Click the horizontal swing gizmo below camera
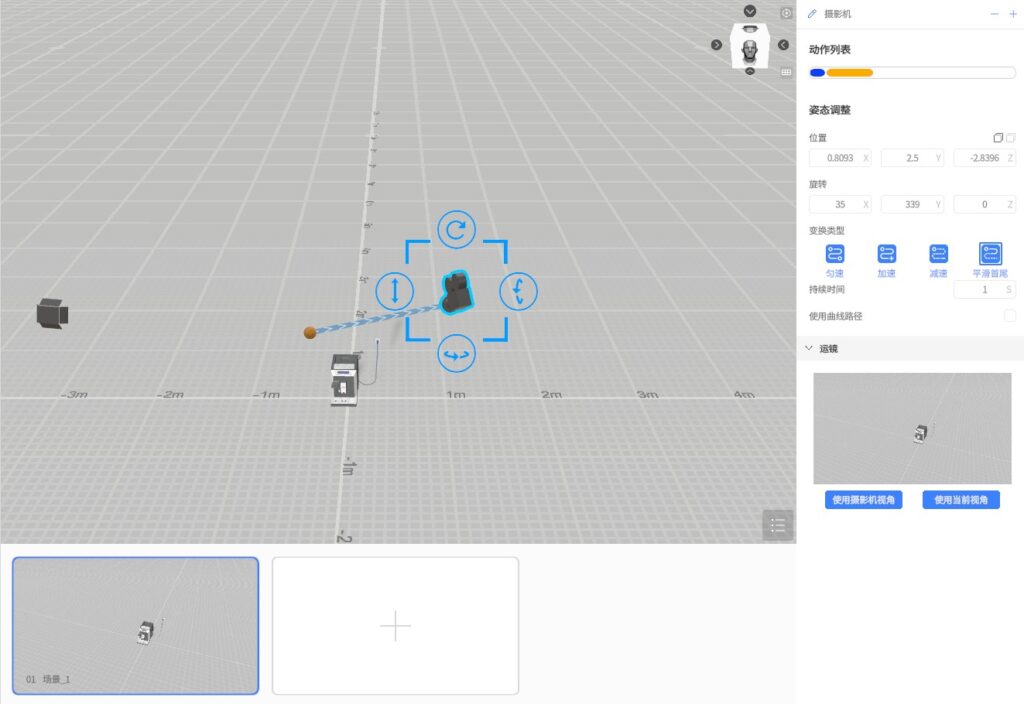The height and width of the screenshot is (704, 1024). (457, 354)
